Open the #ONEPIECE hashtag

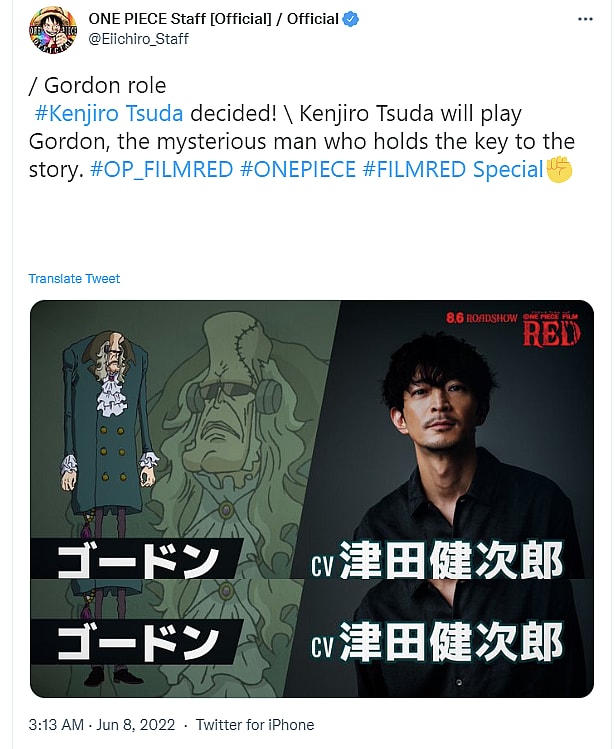tap(298, 170)
